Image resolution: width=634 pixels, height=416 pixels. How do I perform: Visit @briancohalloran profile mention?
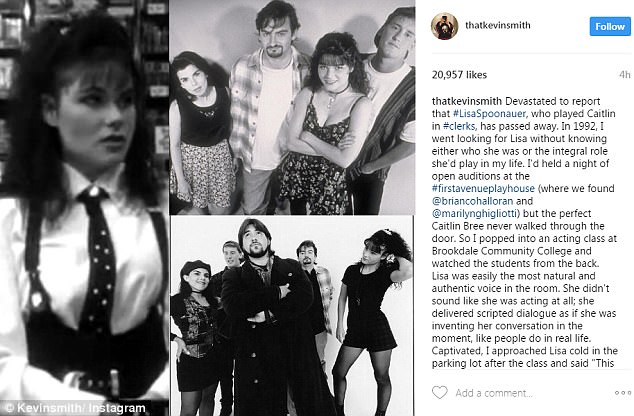[x=472, y=201]
